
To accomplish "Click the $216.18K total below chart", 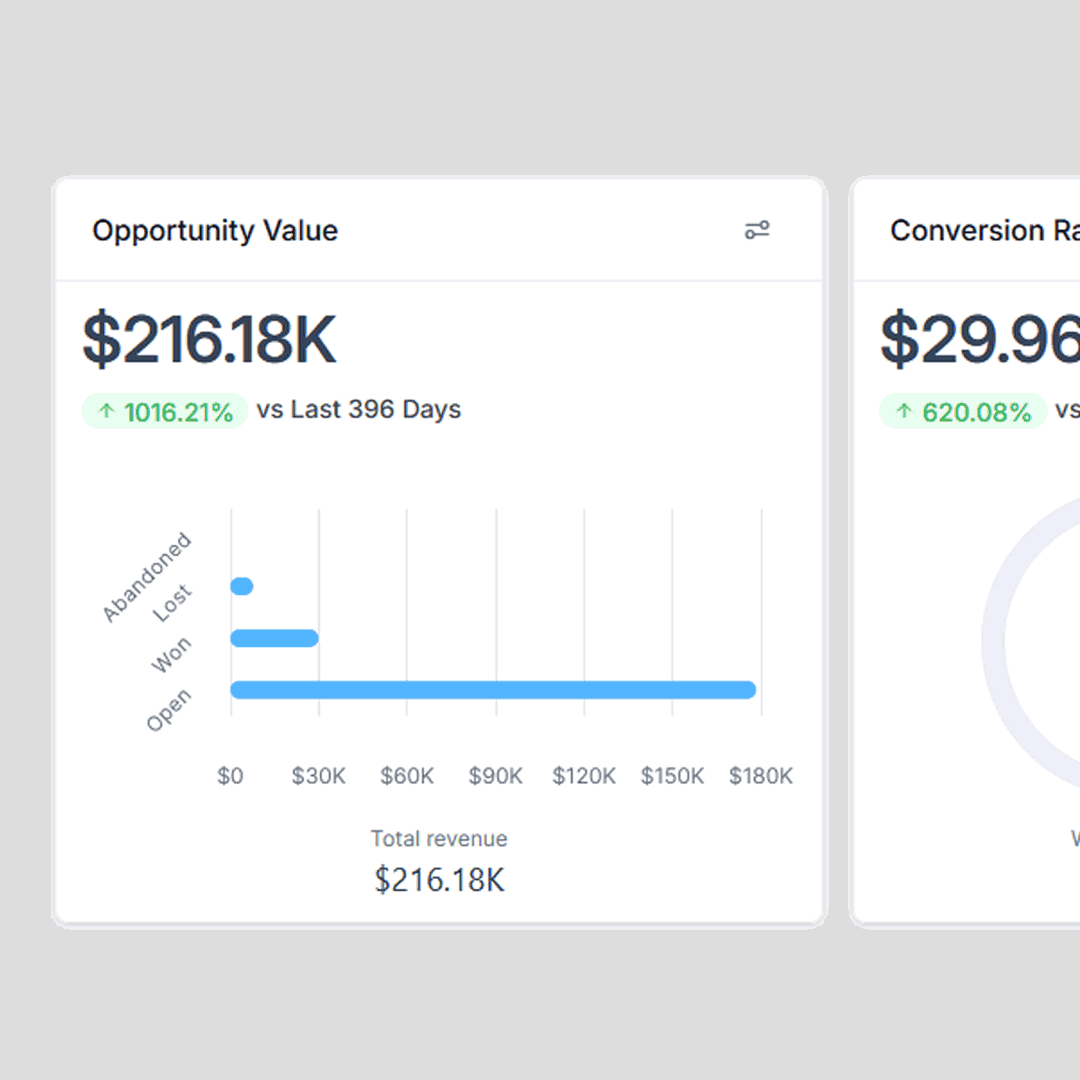I will point(439,880).
